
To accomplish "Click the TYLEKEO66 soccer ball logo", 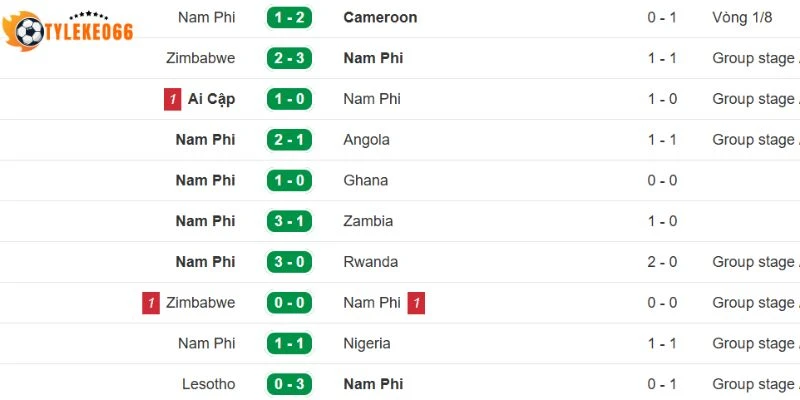I will [30, 35].
